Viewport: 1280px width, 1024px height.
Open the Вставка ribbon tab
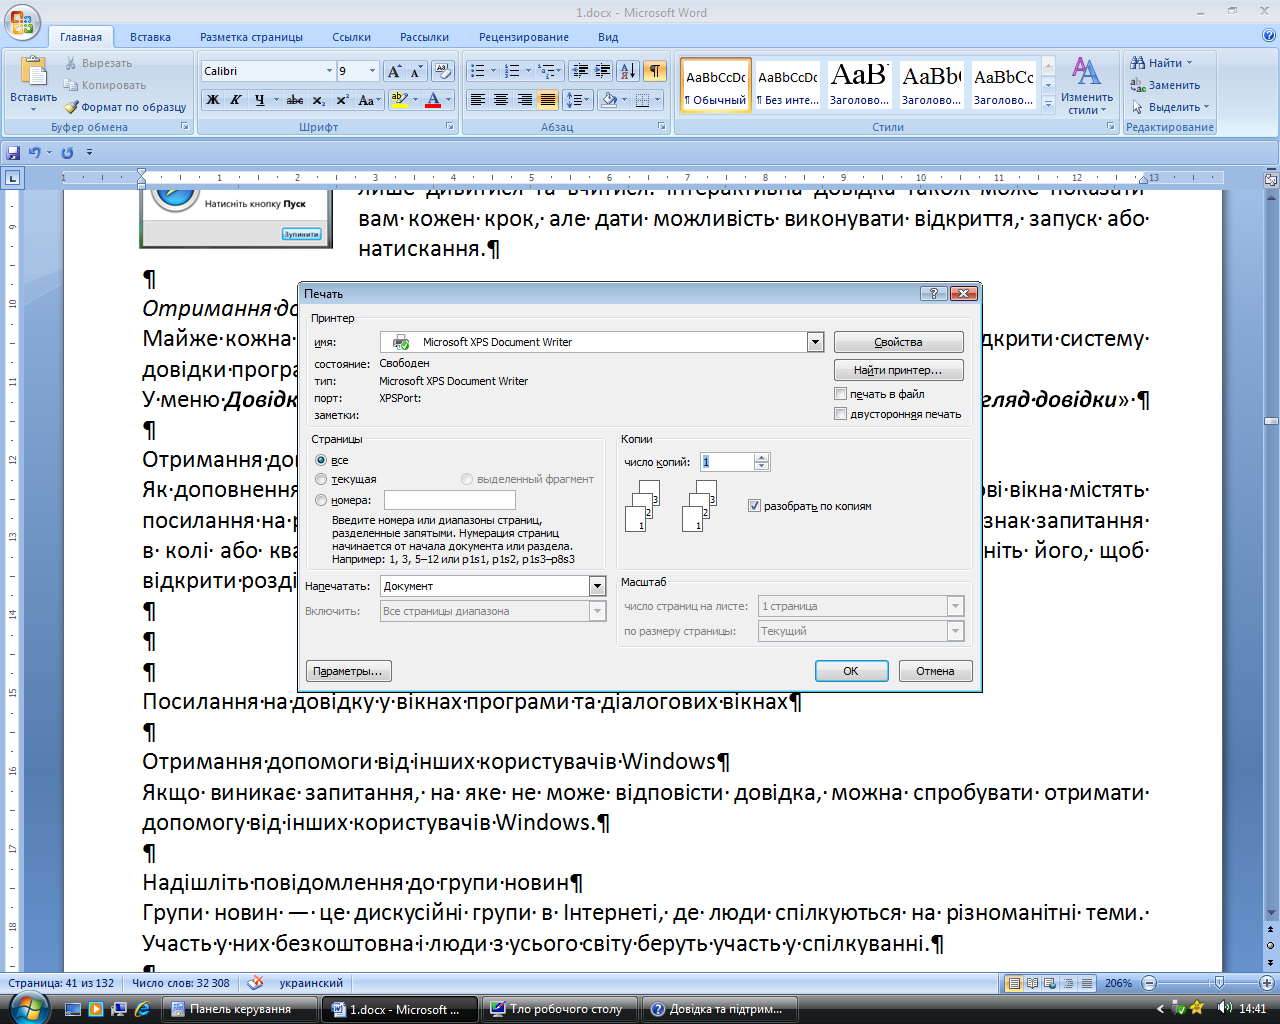[150, 37]
